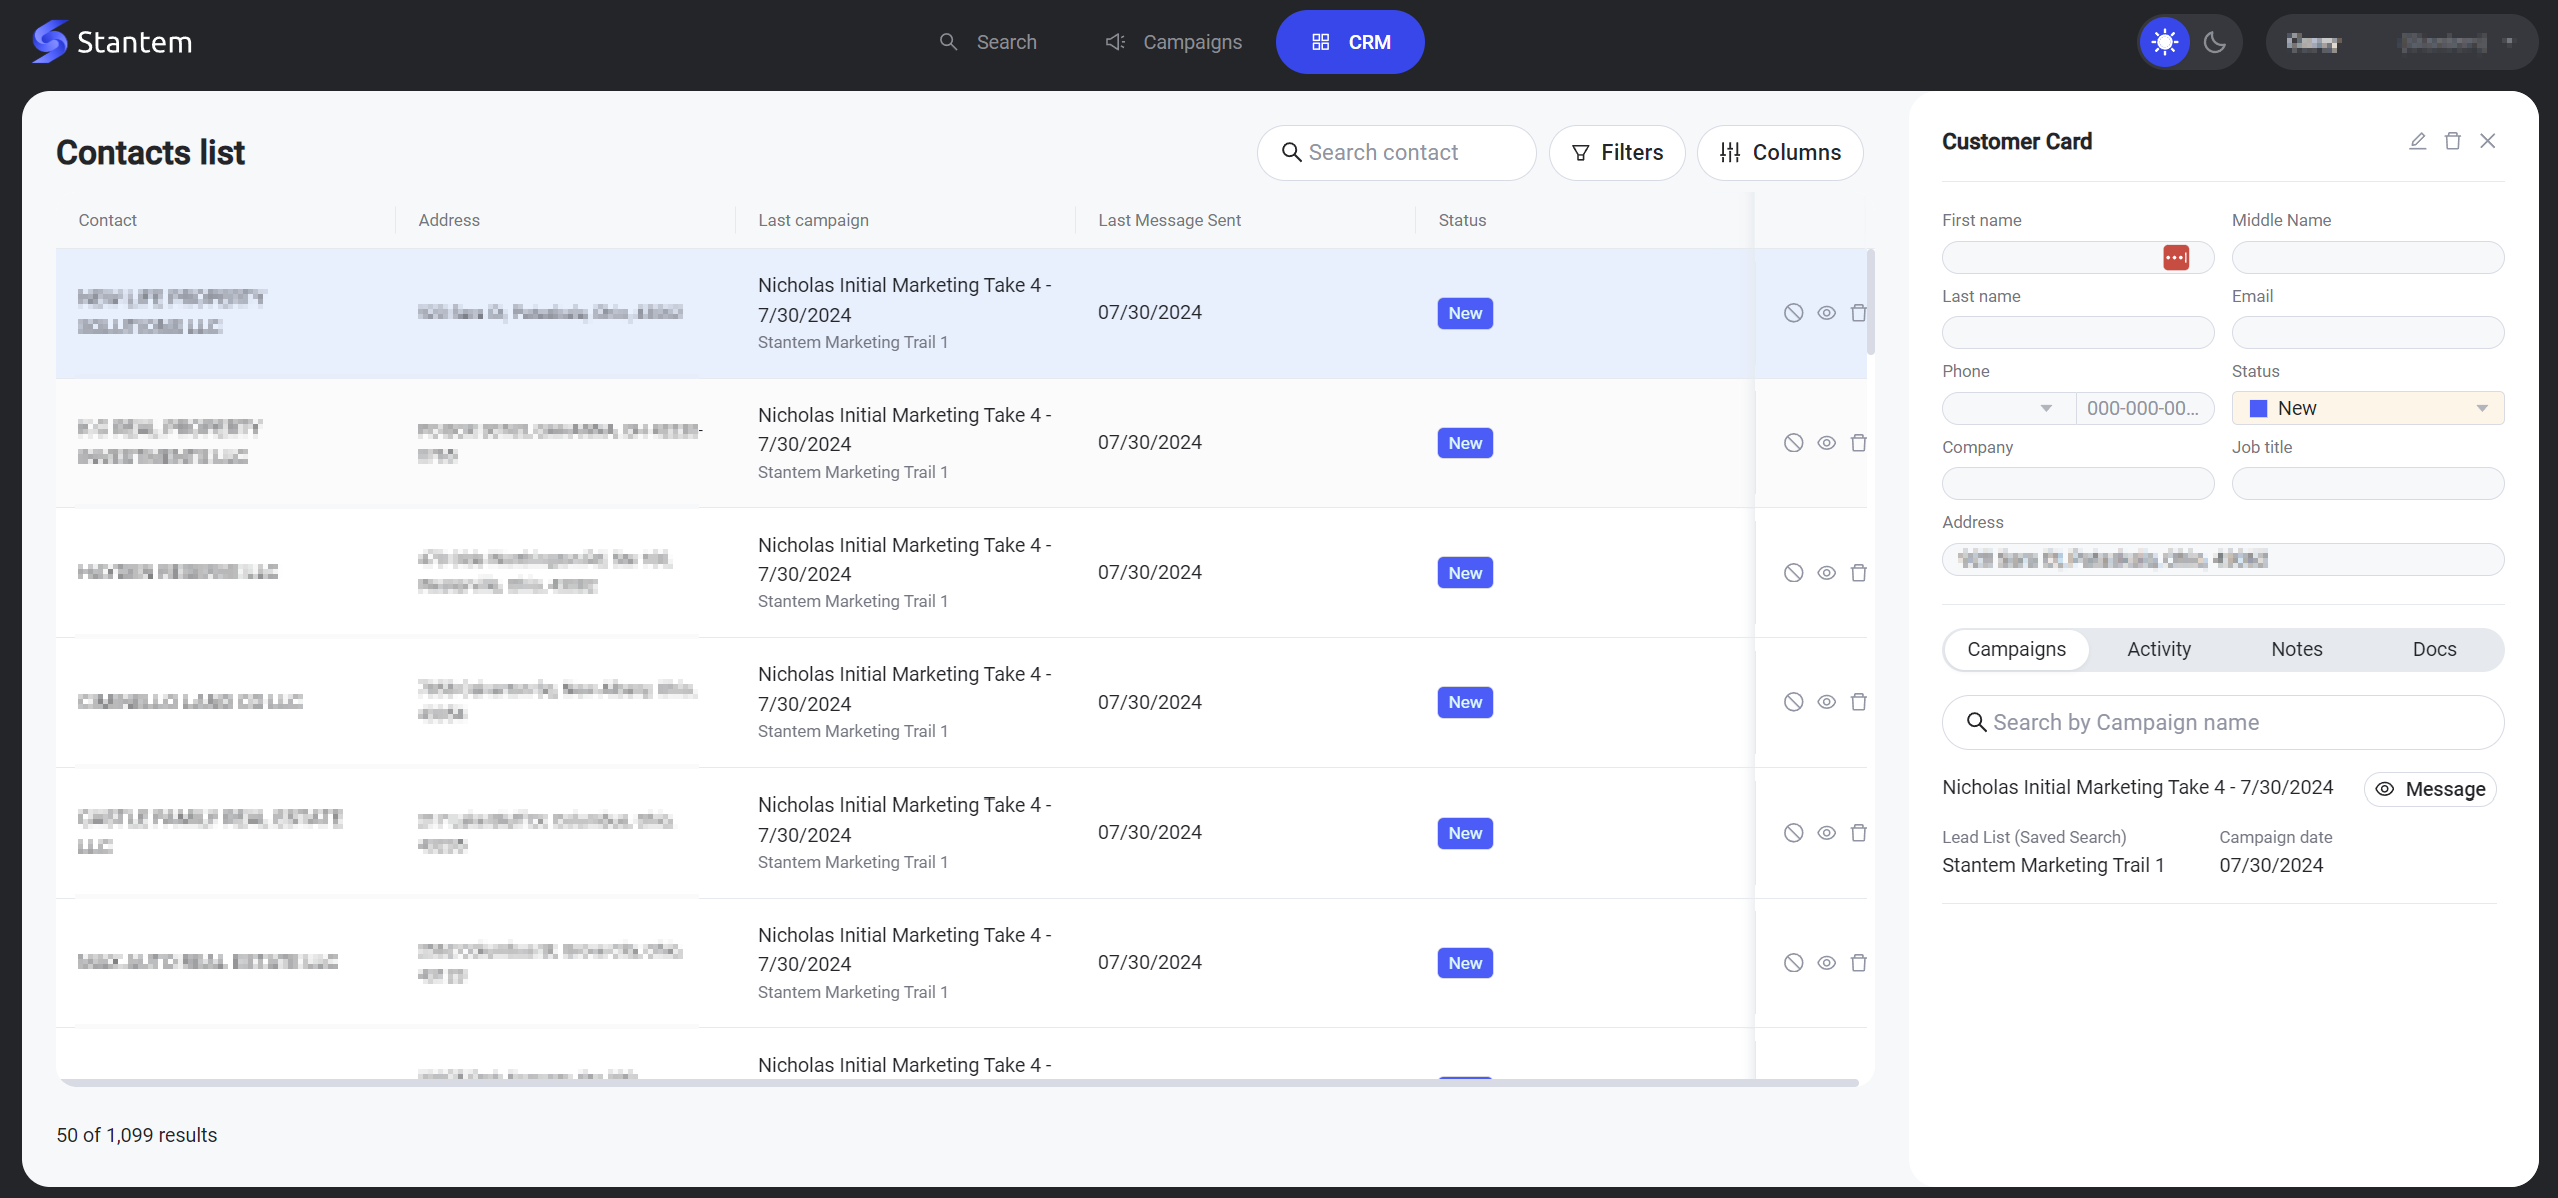Delete third contact row via trash icon
The height and width of the screenshot is (1198, 2558).
click(1858, 573)
